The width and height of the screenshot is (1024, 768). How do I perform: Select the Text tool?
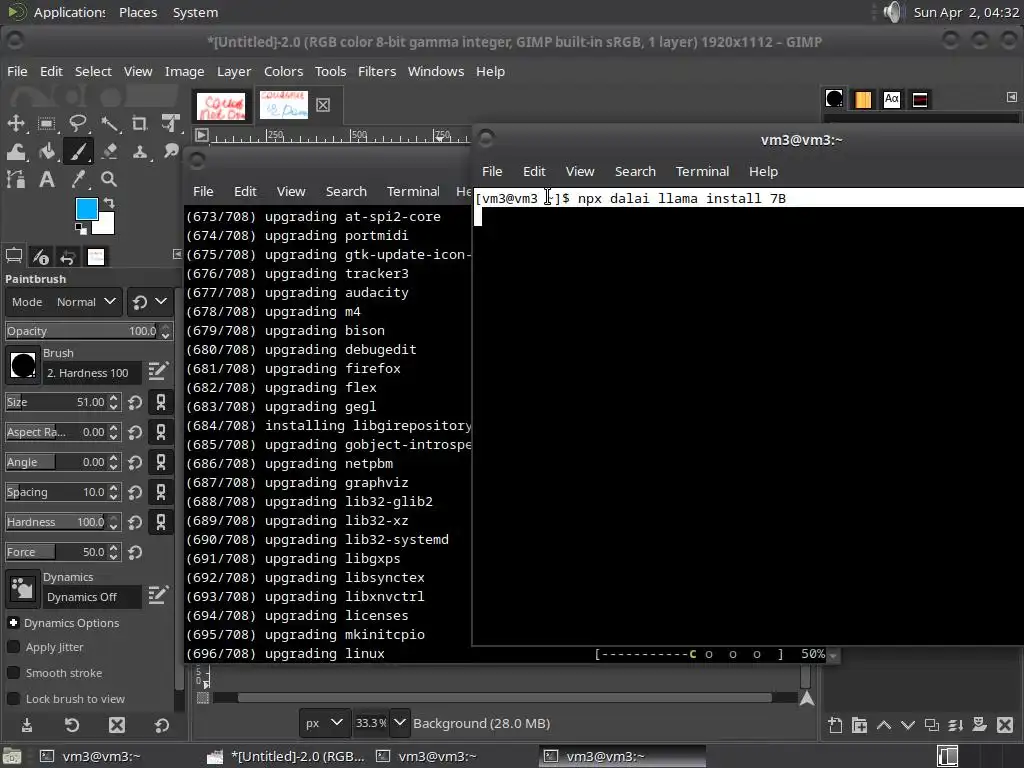click(x=46, y=179)
